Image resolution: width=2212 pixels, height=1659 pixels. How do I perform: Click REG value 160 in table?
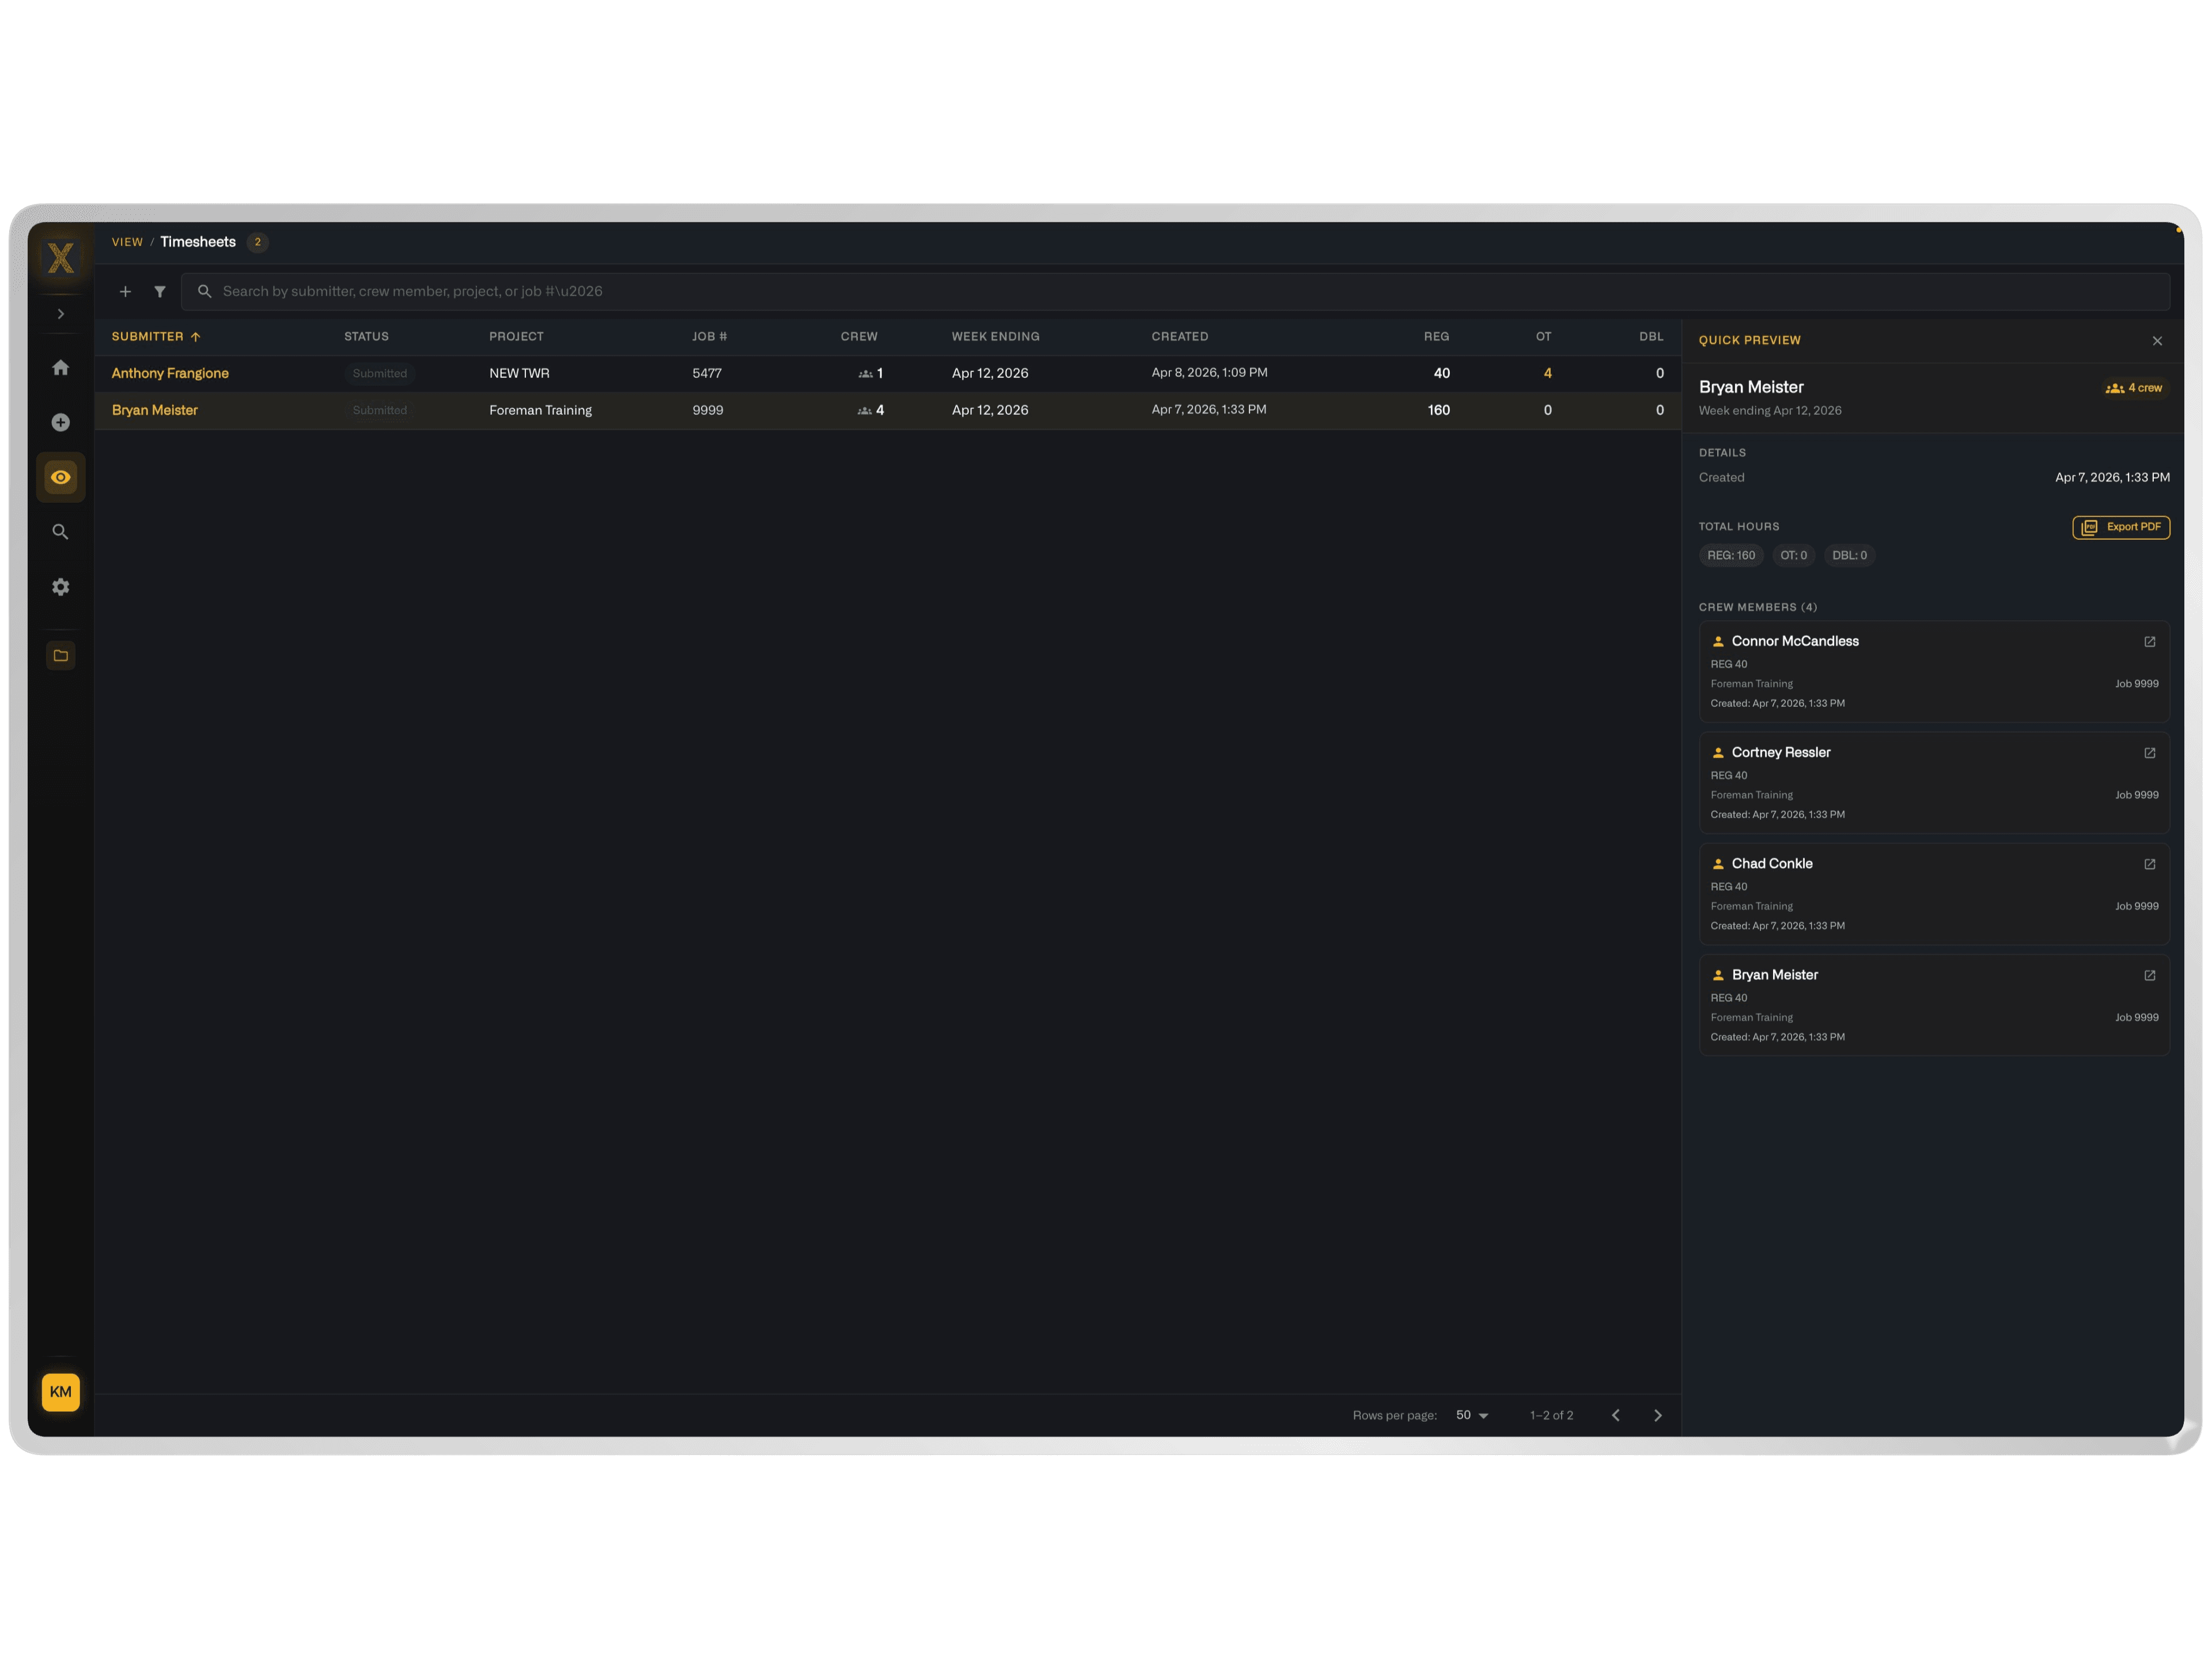pyautogui.click(x=1438, y=410)
